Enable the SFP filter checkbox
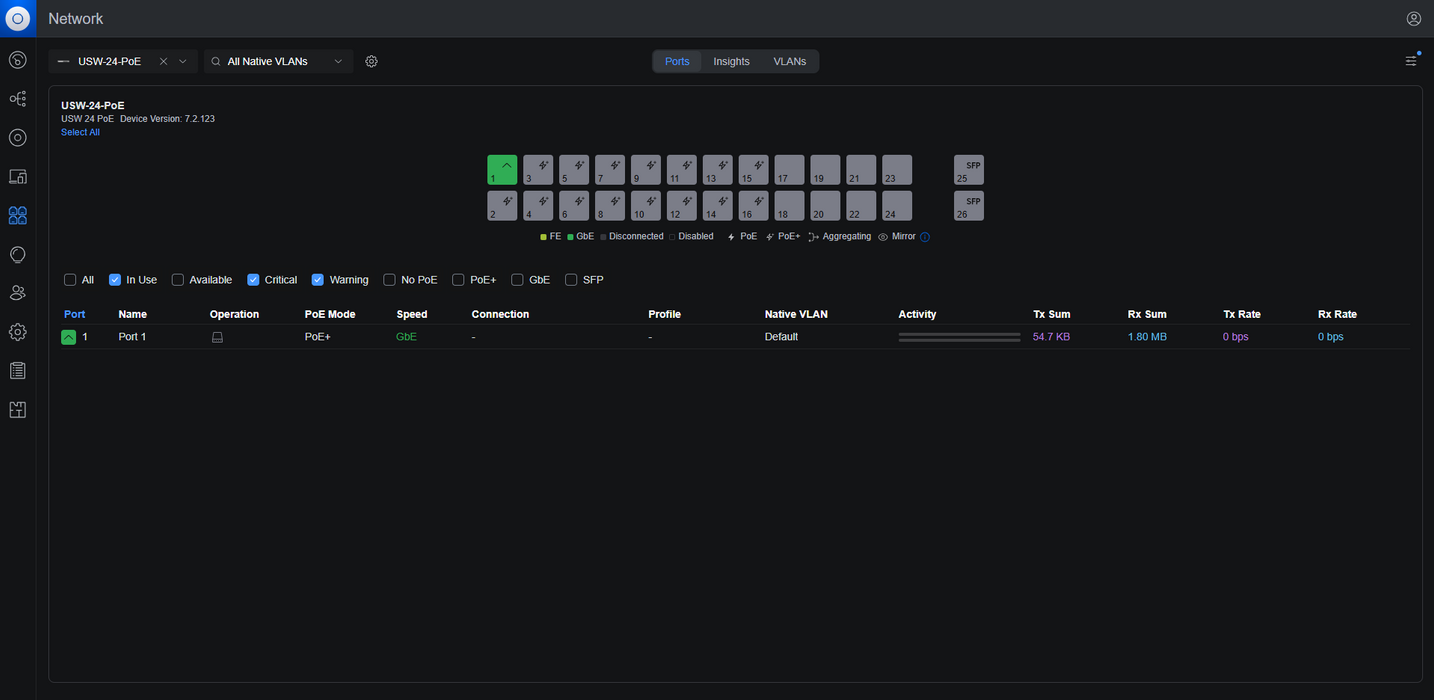Image resolution: width=1434 pixels, height=700 pixels. [571, 280]
